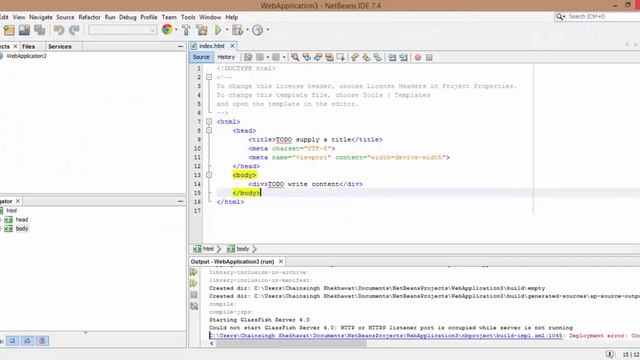Screen dimensions: 640x360
Task: Click the Undo arrow in main toolbar
Action: click(x=59, y=30)
